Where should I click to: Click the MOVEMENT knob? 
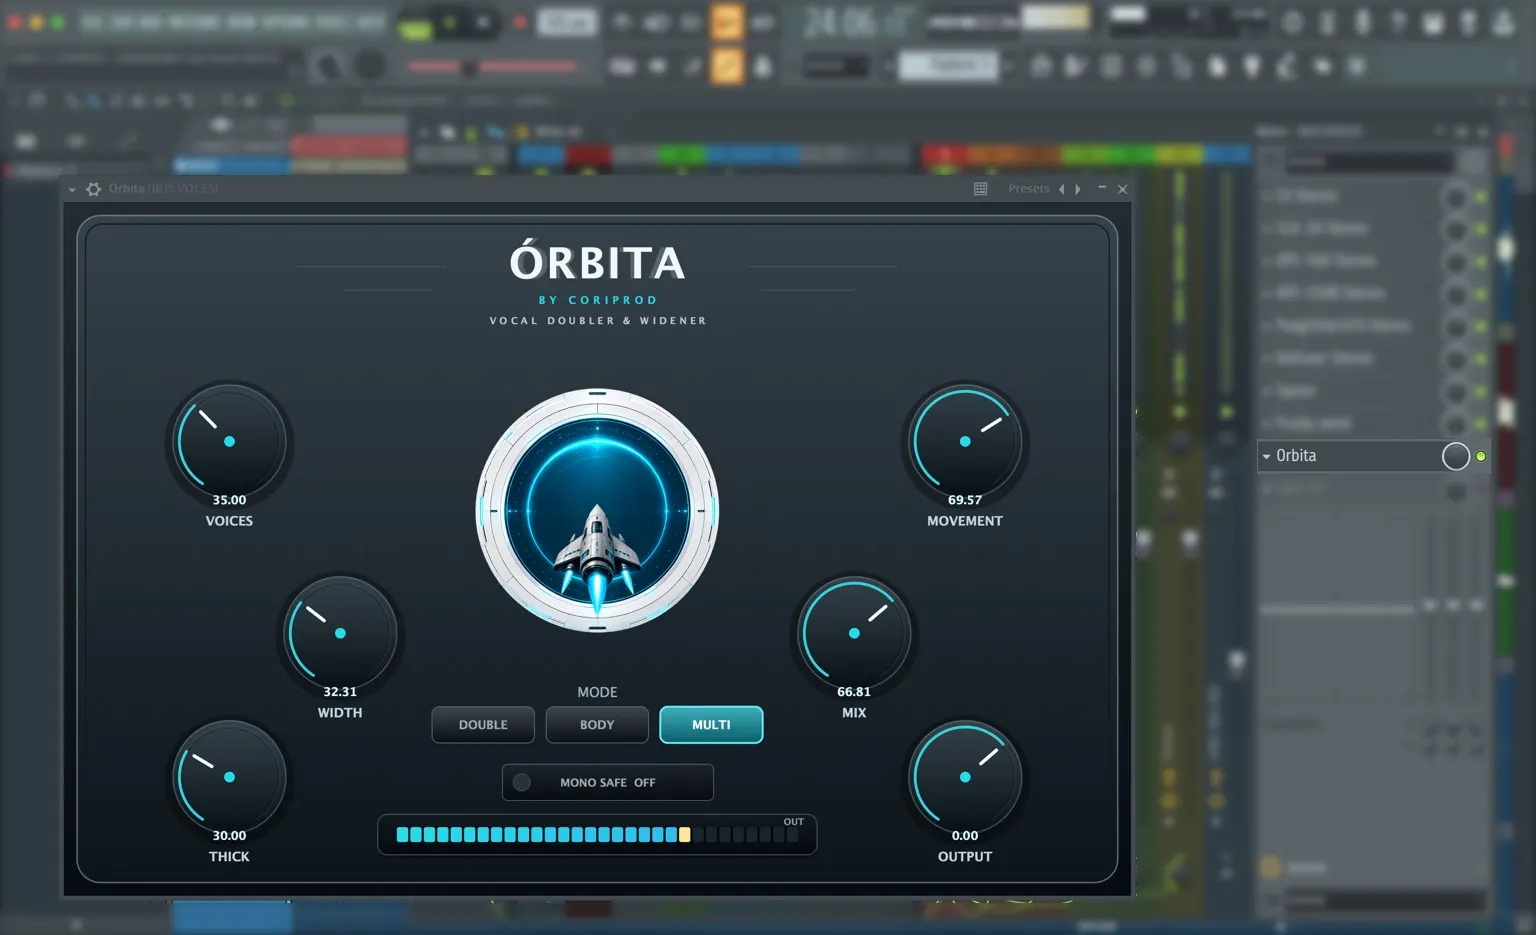tap(965, 441)
